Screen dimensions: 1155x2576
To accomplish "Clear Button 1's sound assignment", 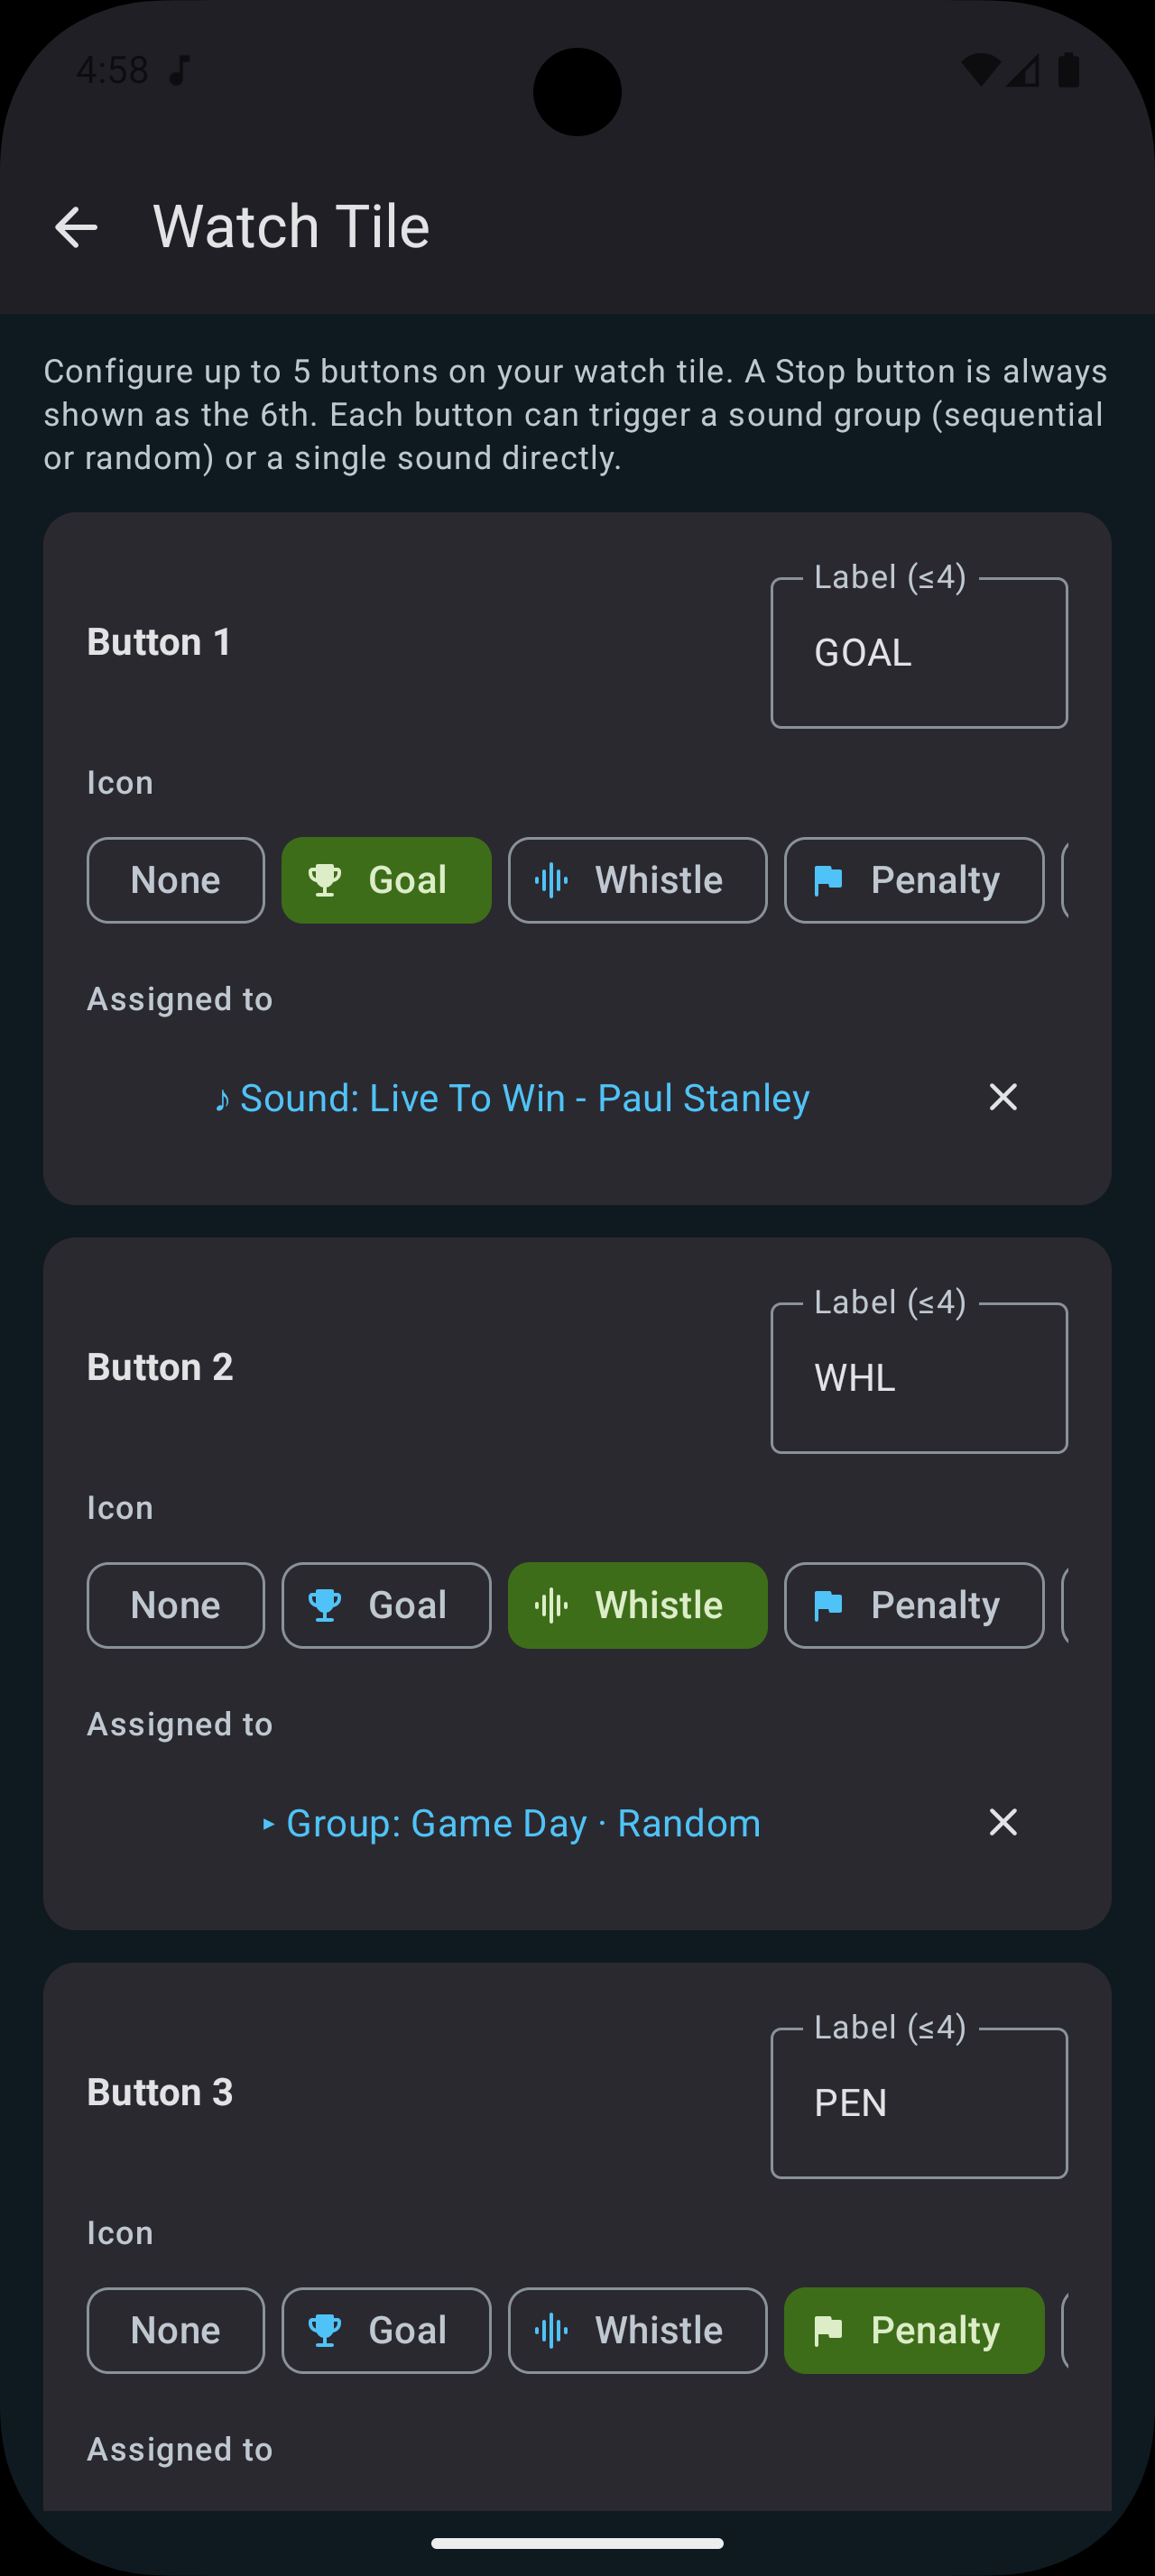I will (x=1003, y=1097).
